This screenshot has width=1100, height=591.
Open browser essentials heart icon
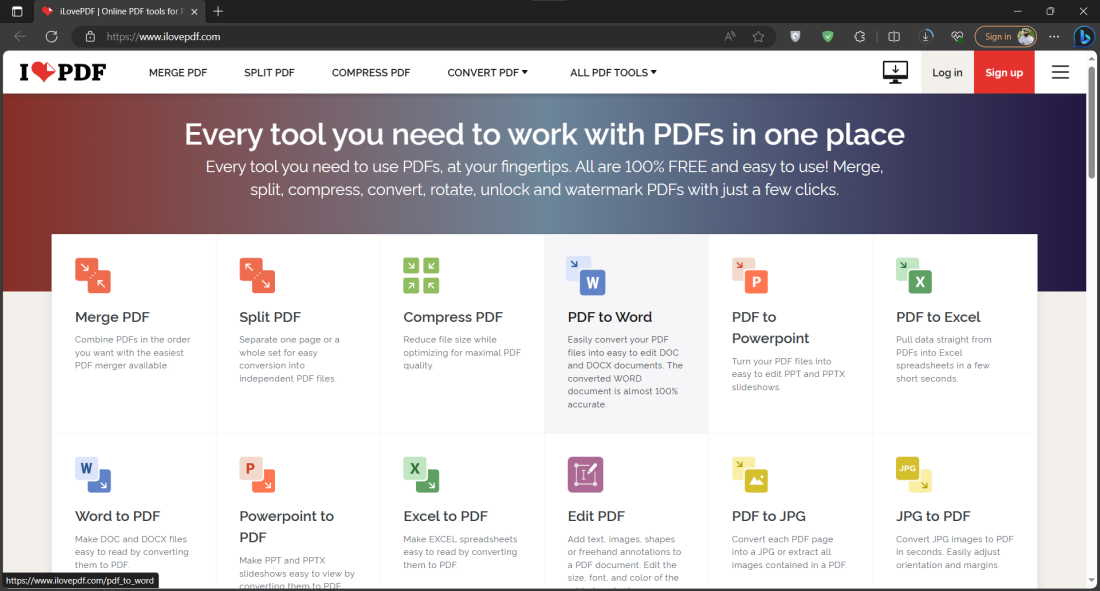[x=958, y=36]
